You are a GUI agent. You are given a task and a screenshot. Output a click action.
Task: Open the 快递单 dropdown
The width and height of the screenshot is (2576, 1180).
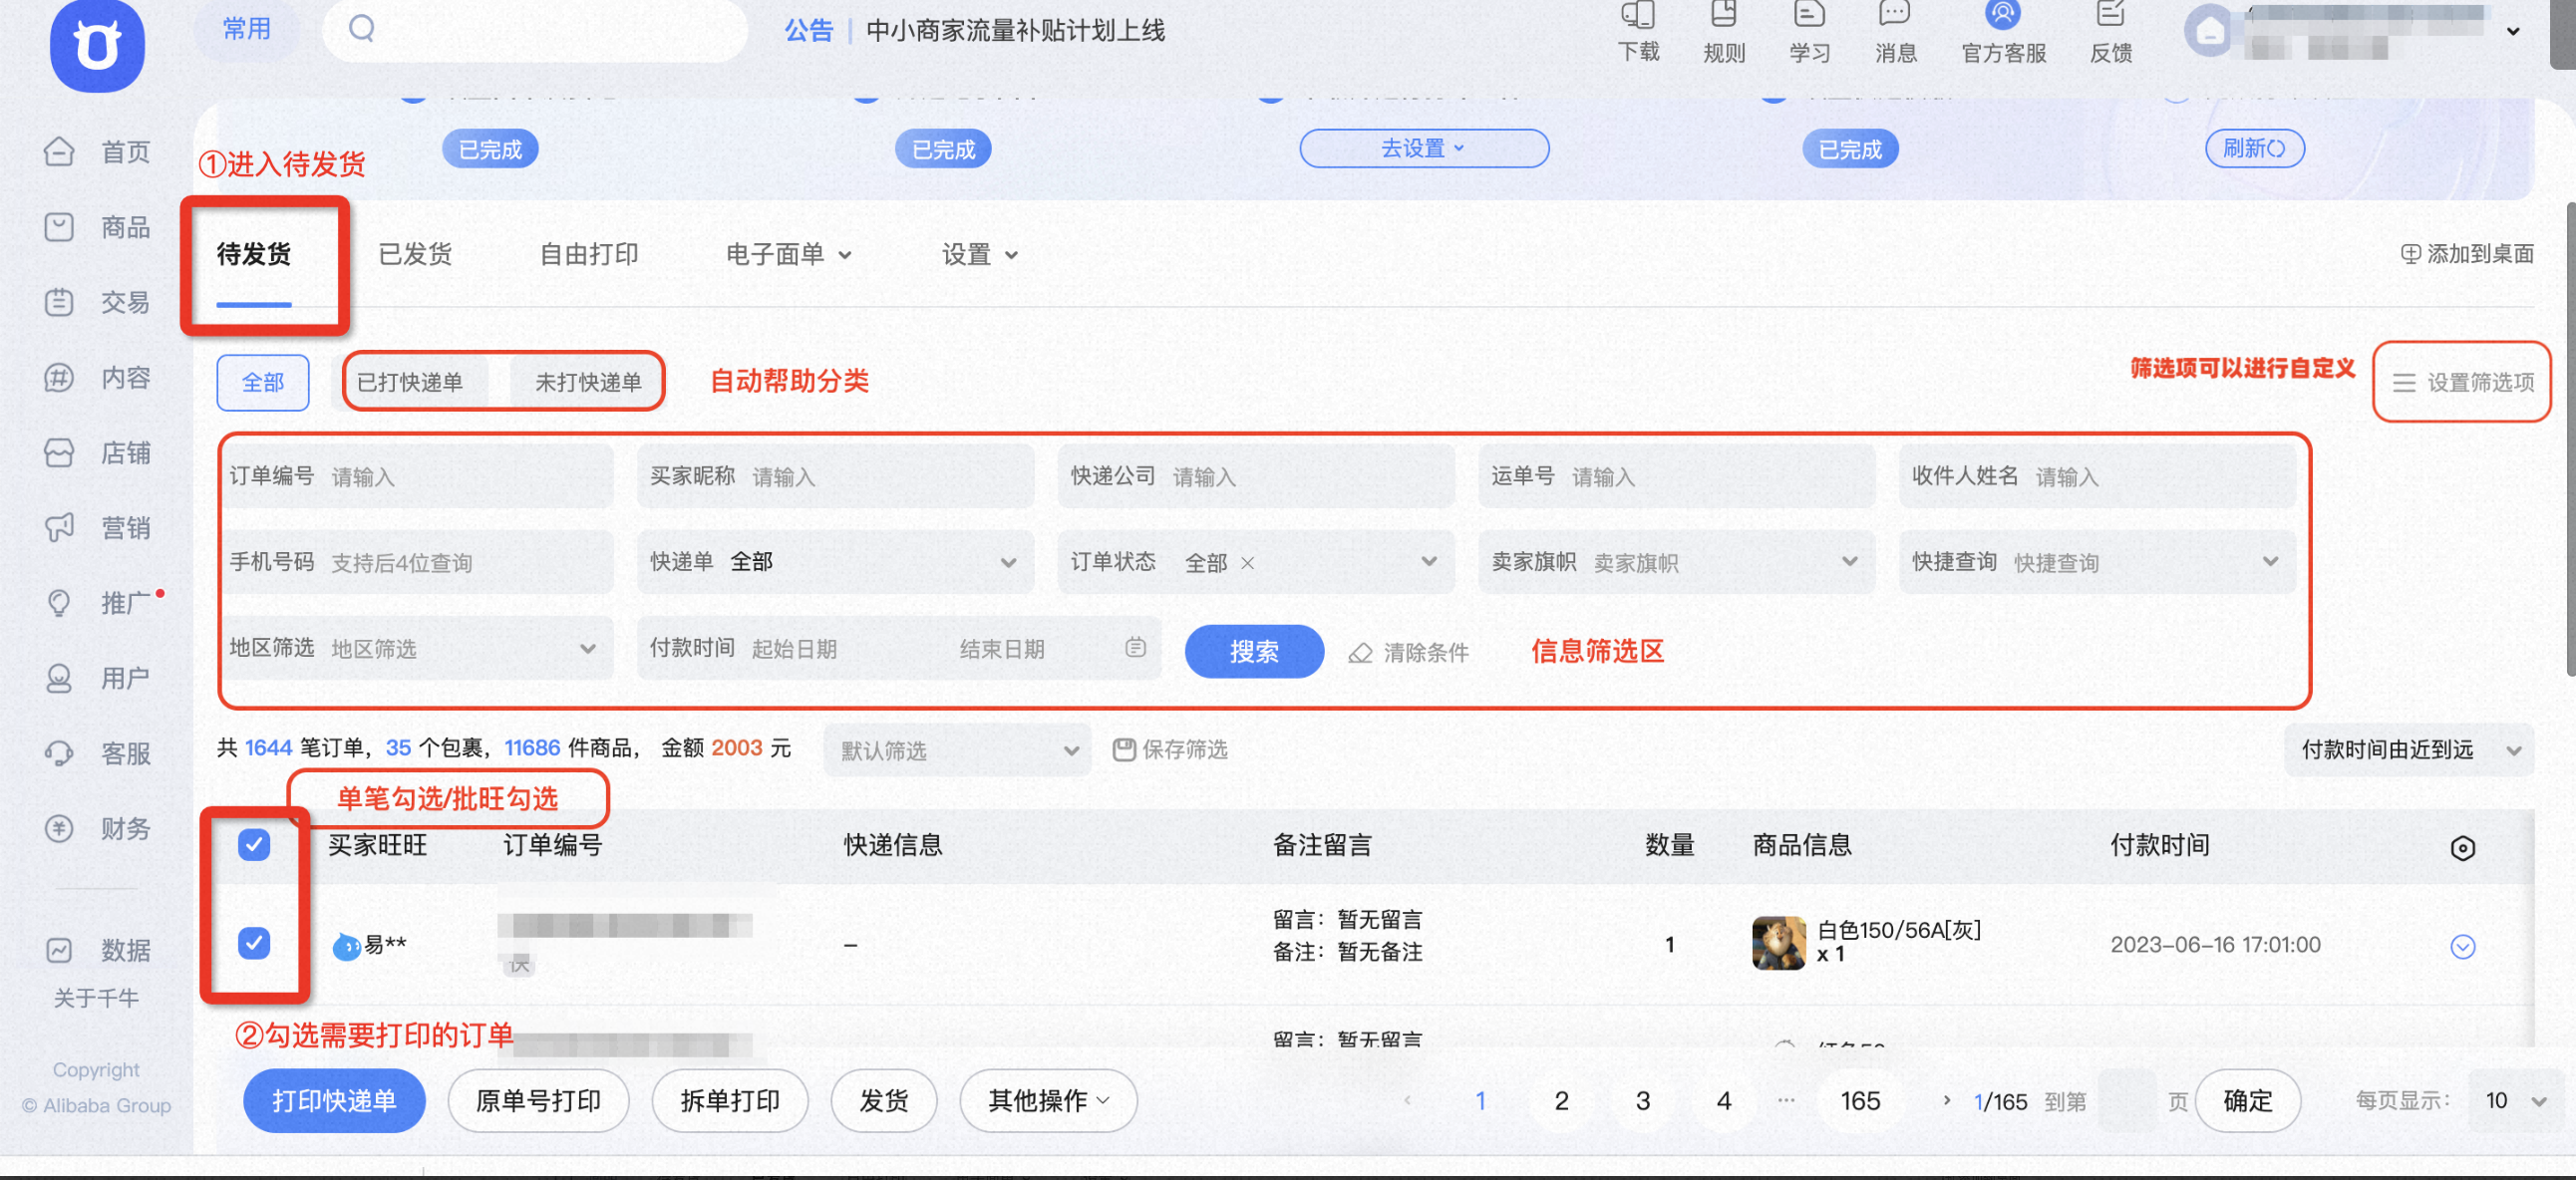click(x=834, y=562)
